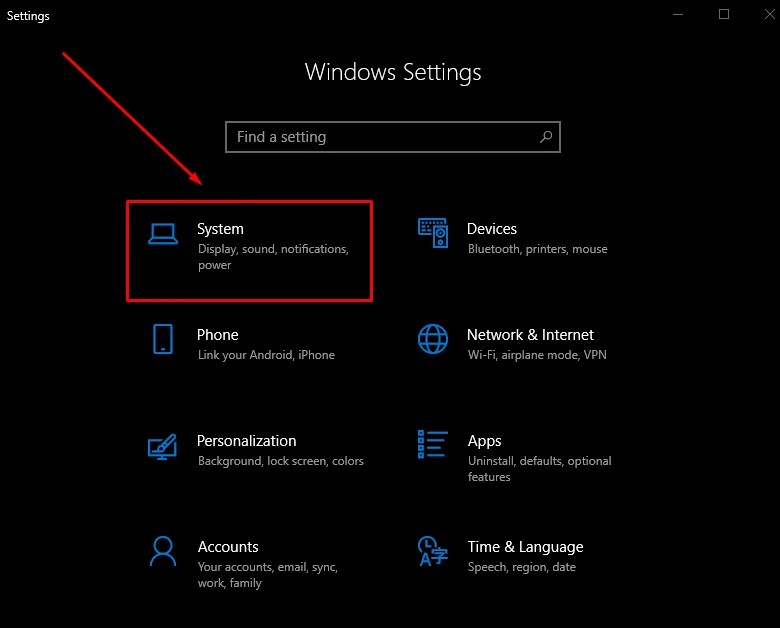Viewport: 780px width, 628px height.
Task: Click the magnifier icon in search box
Action: click(546, 137)
